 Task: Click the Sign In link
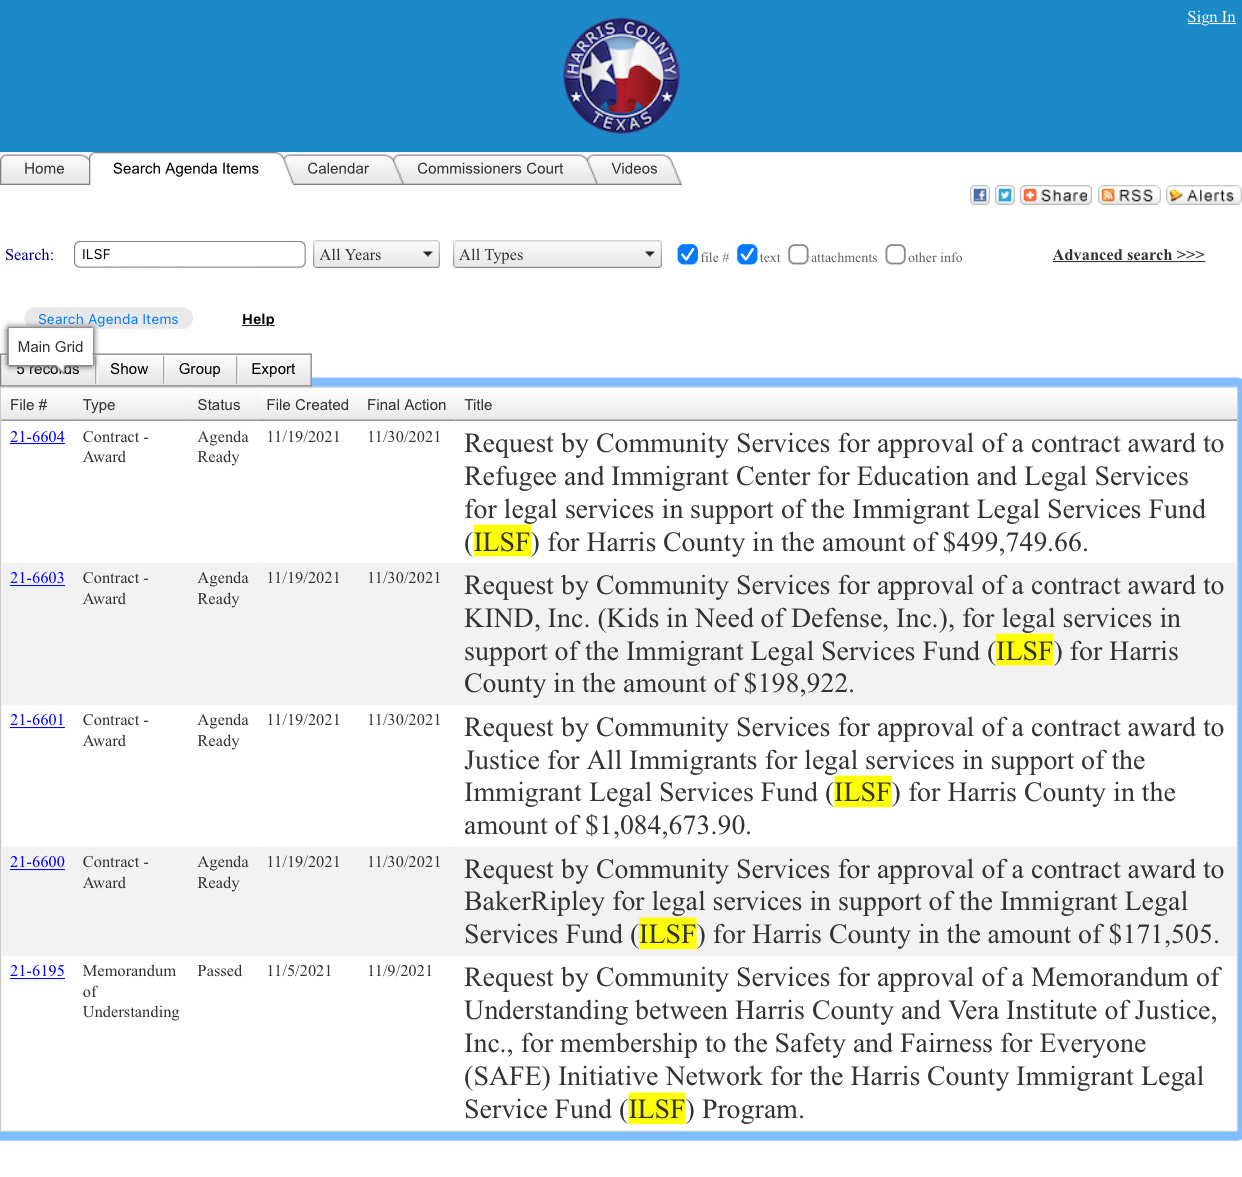click(1211, 17)
